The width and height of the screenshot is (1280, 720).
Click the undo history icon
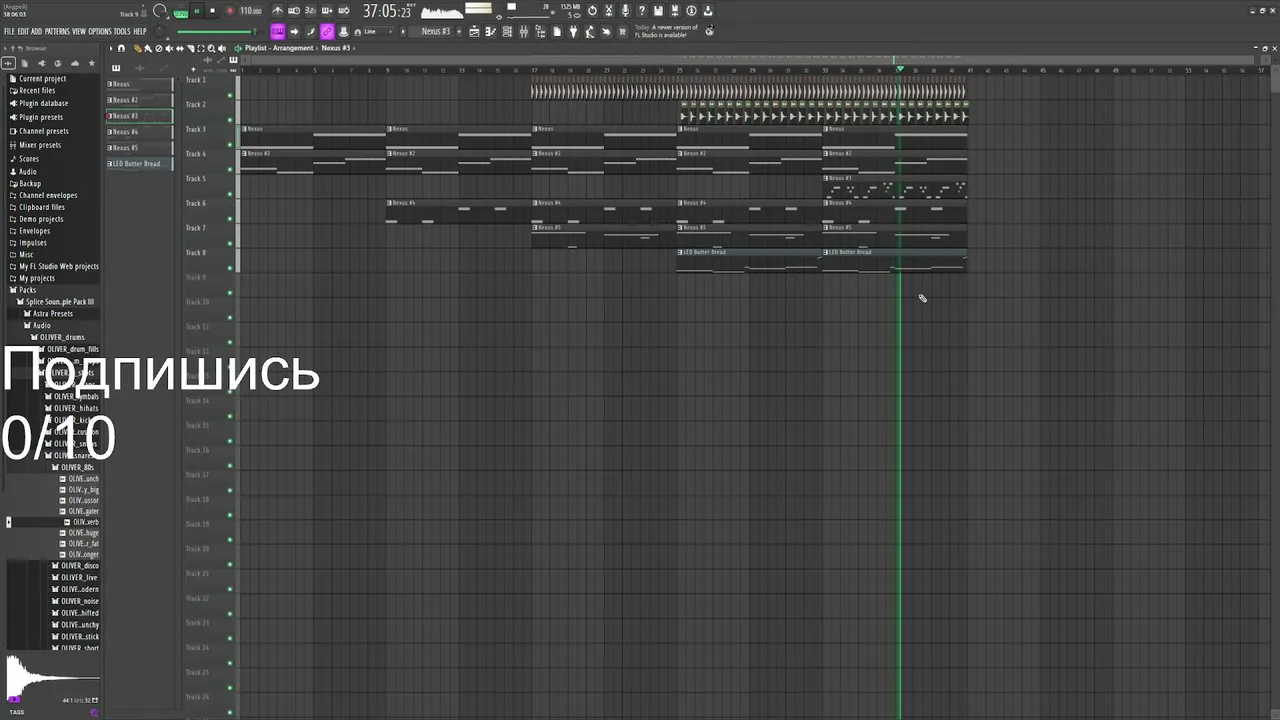click(x=592, y=11)
